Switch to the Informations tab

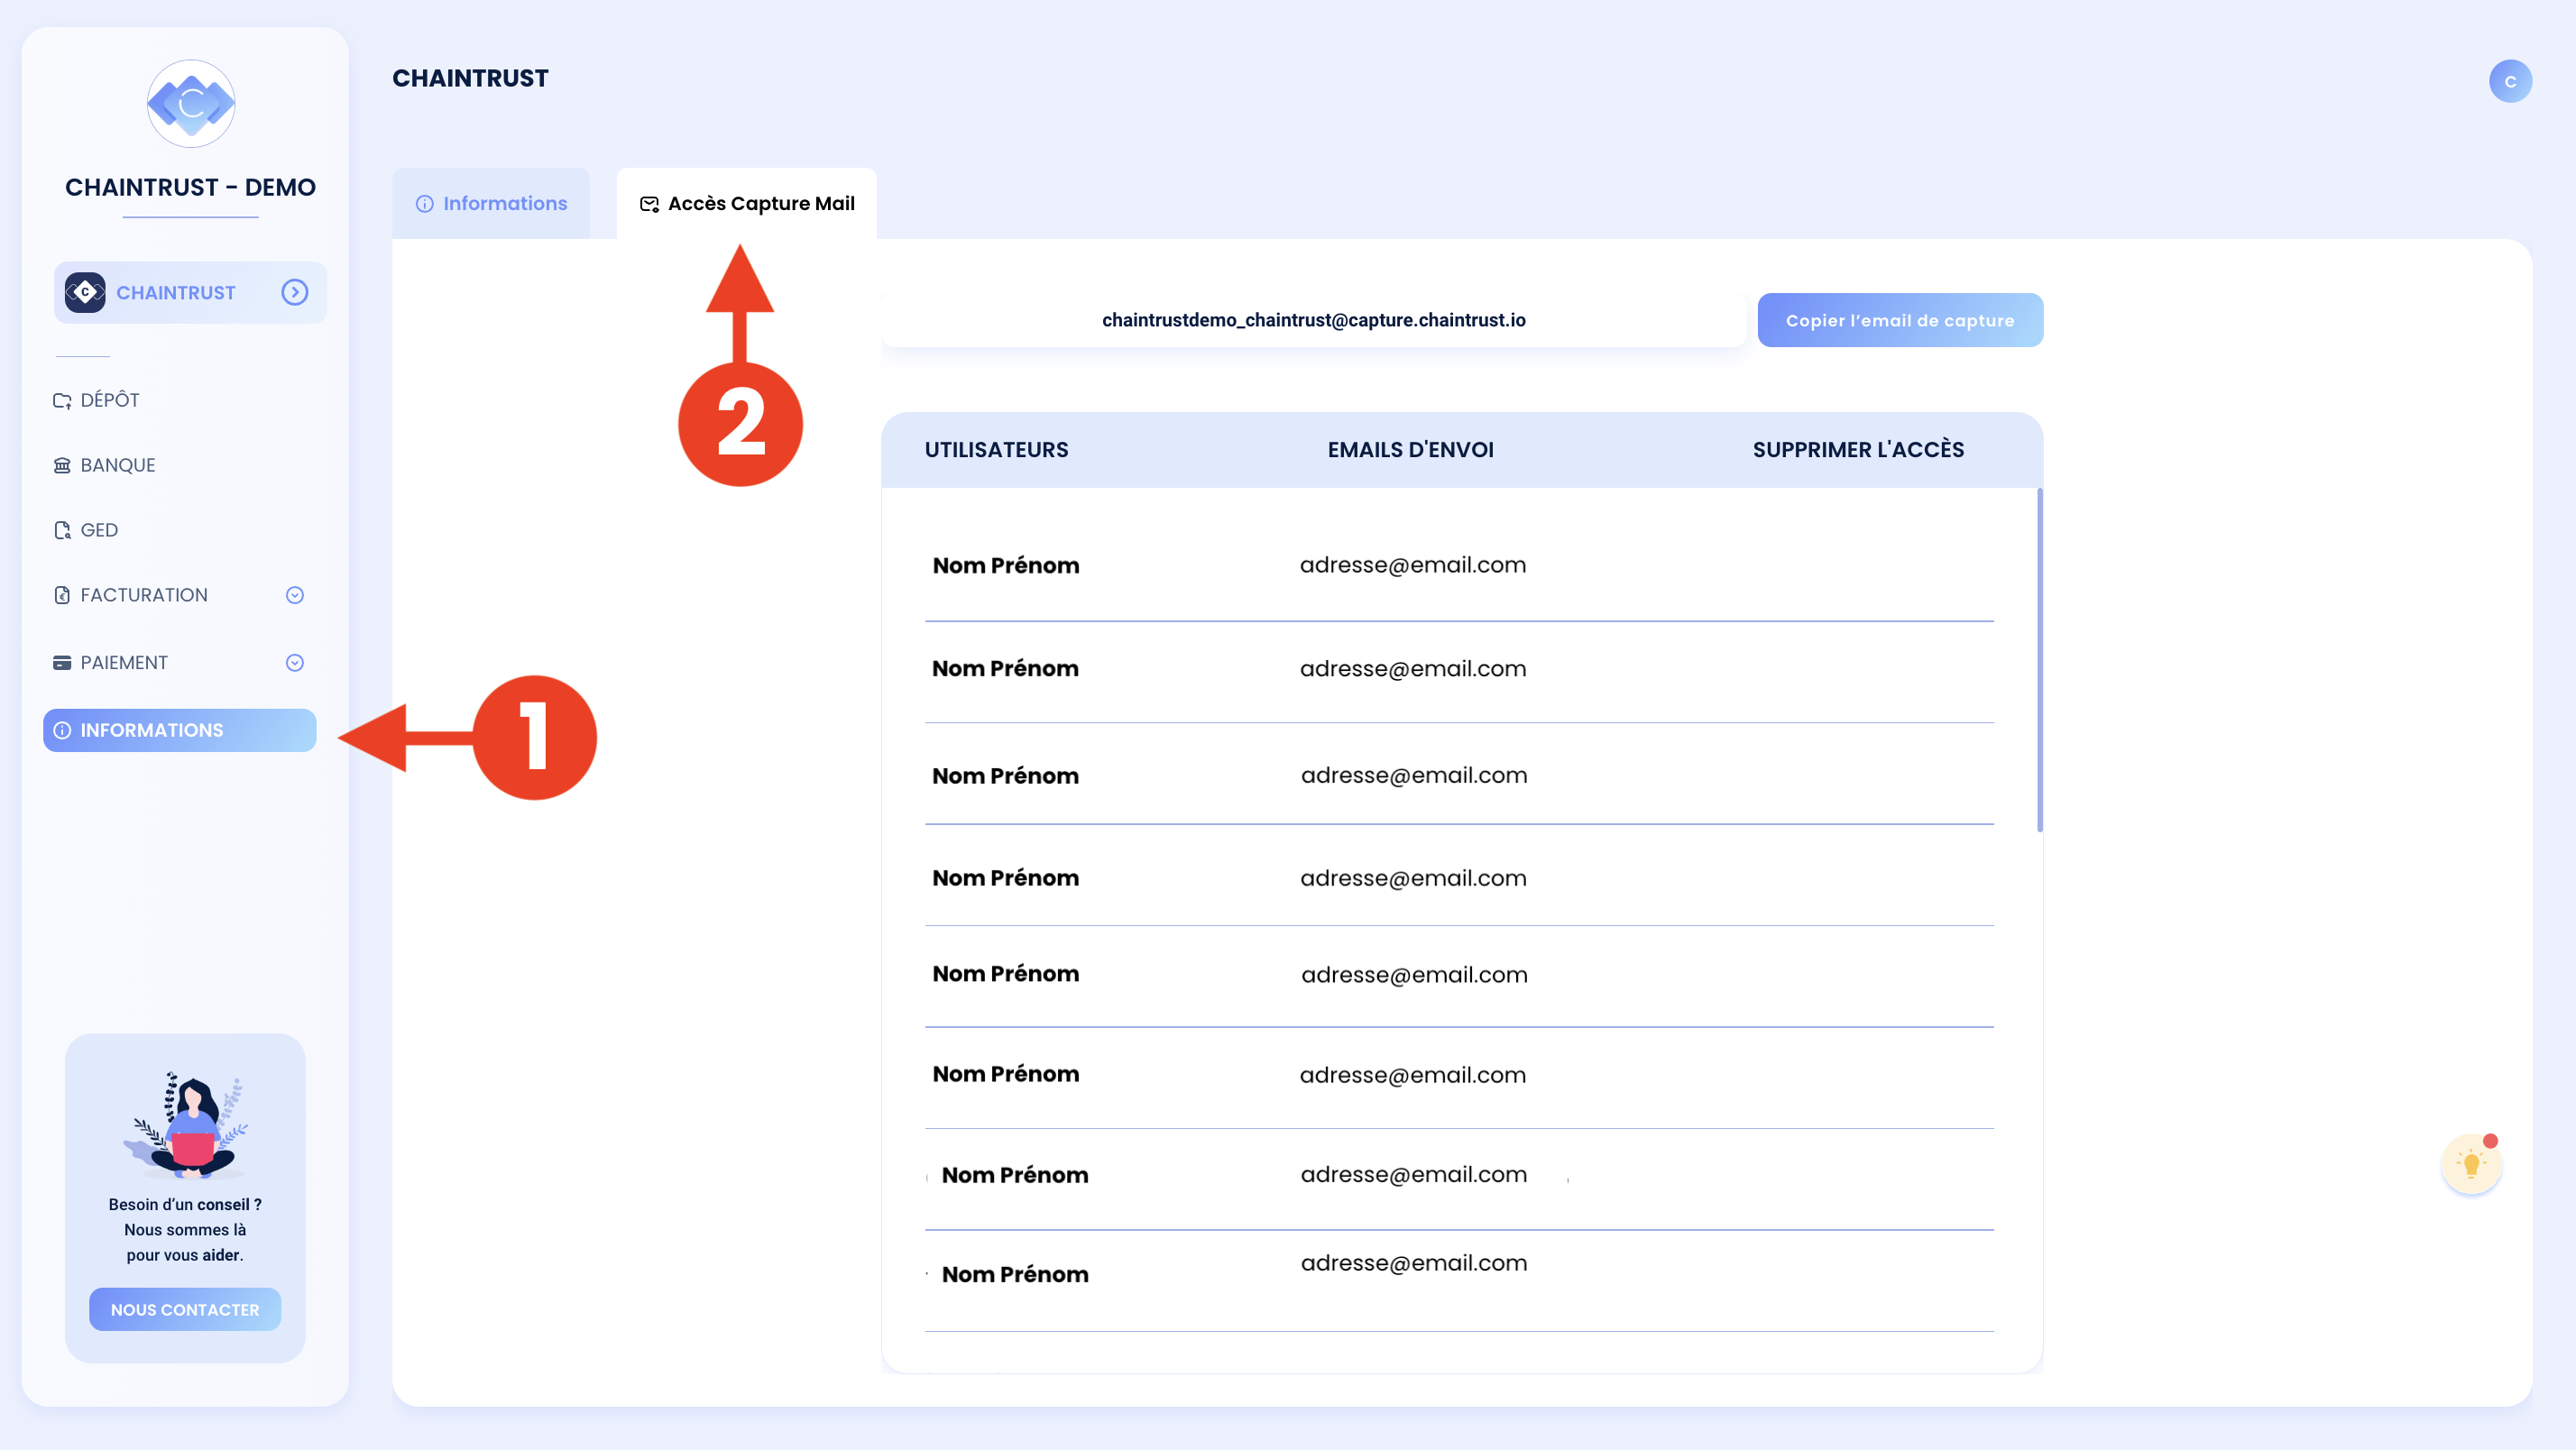point(491,204)
